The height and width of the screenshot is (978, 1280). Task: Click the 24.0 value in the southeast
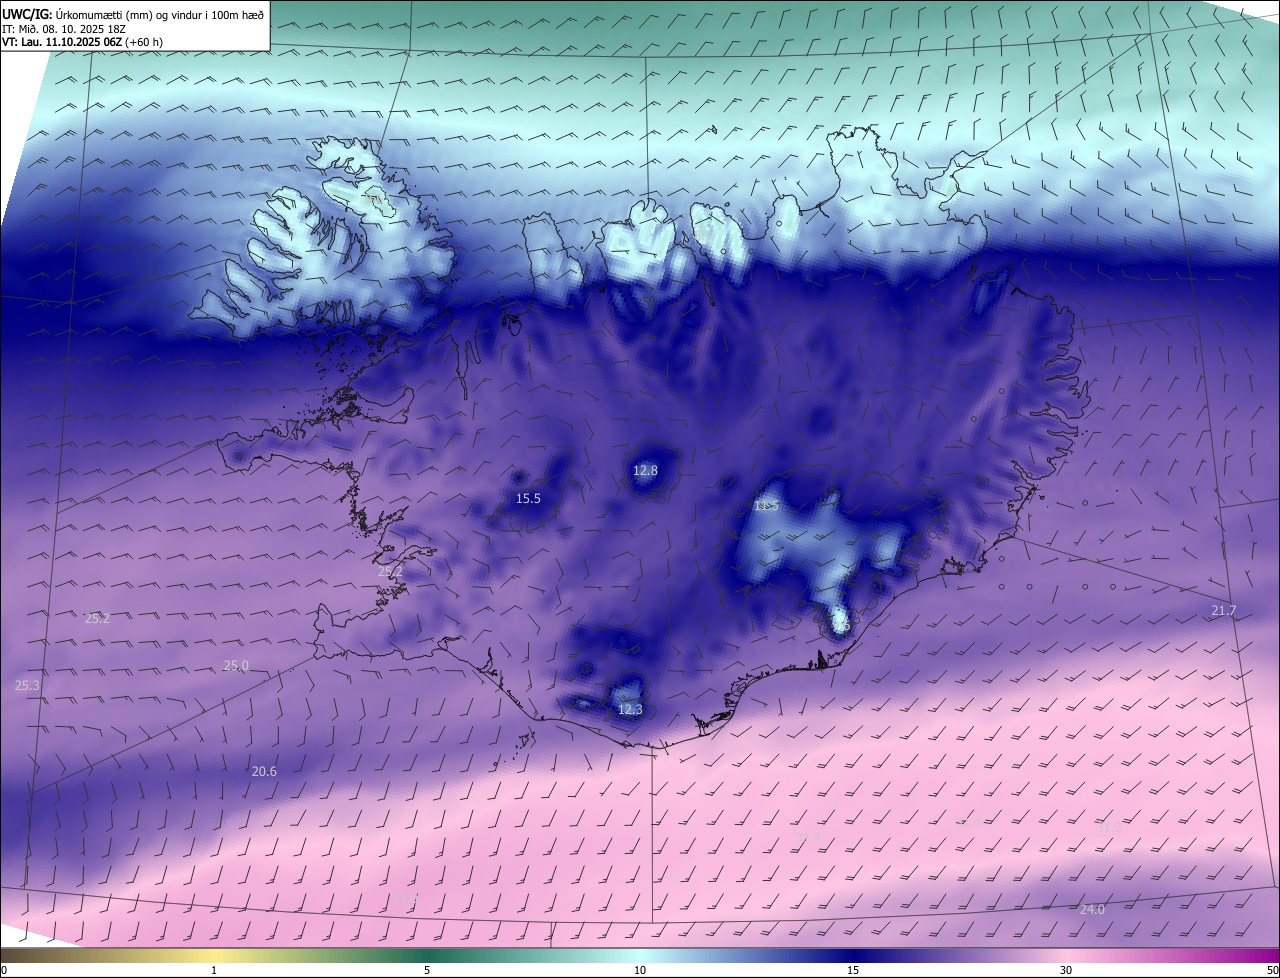coord(1092,909)
